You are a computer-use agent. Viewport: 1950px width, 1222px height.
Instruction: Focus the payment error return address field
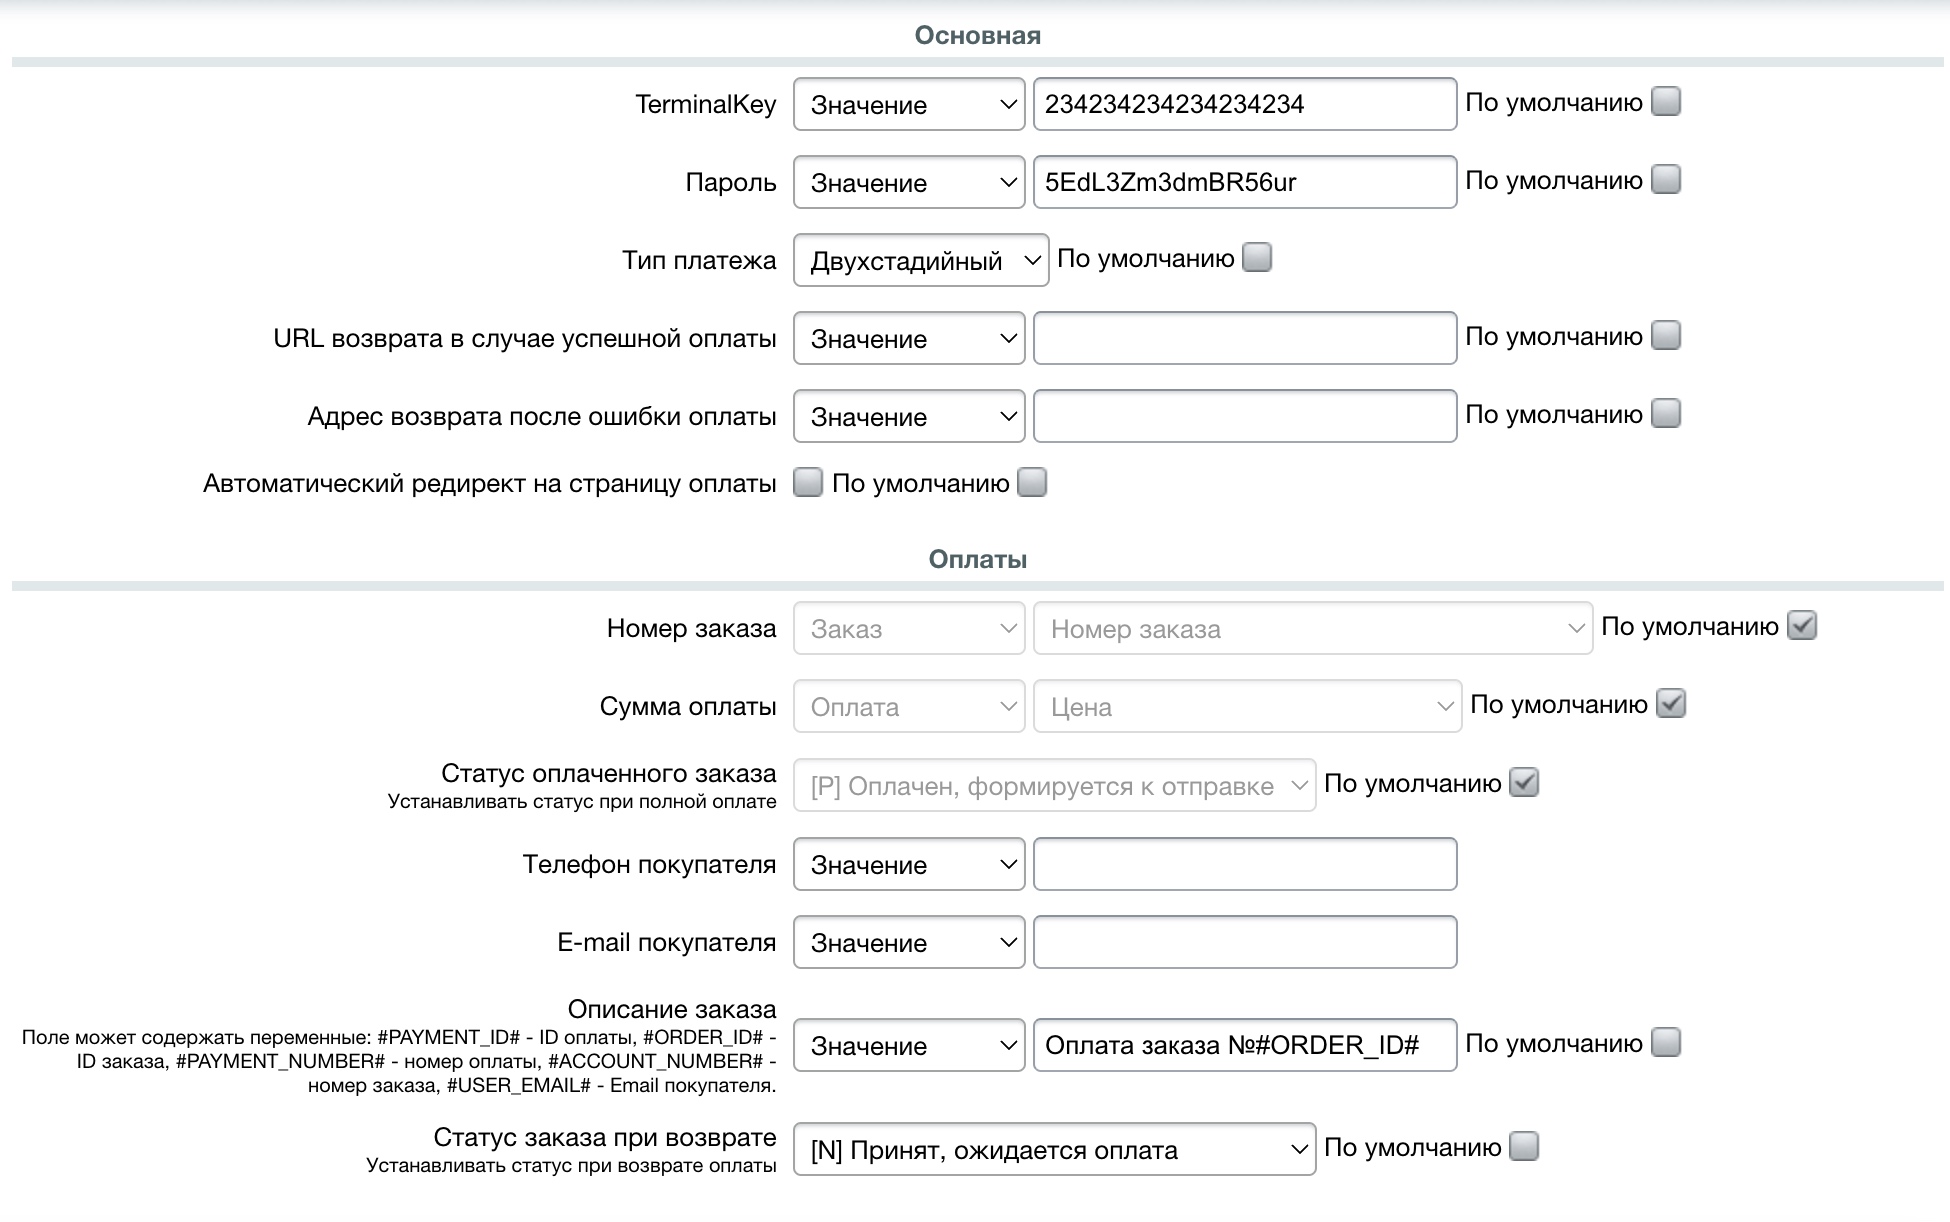[1244, 416]
